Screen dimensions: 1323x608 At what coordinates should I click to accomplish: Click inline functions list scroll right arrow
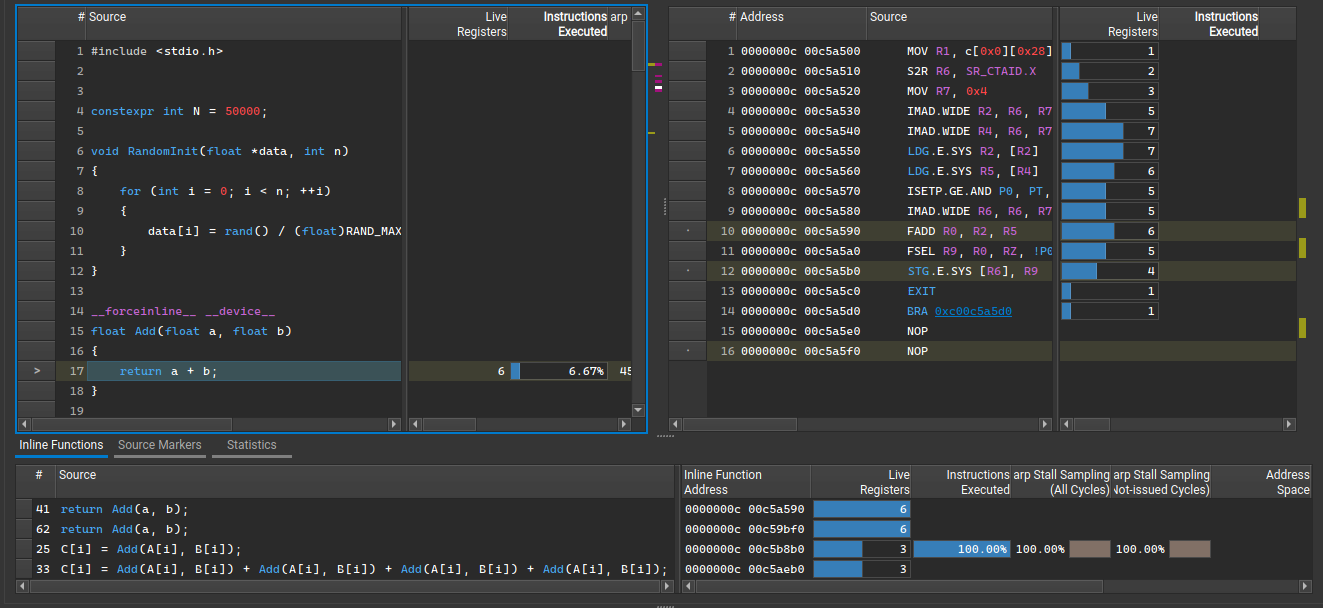(667, 586)
